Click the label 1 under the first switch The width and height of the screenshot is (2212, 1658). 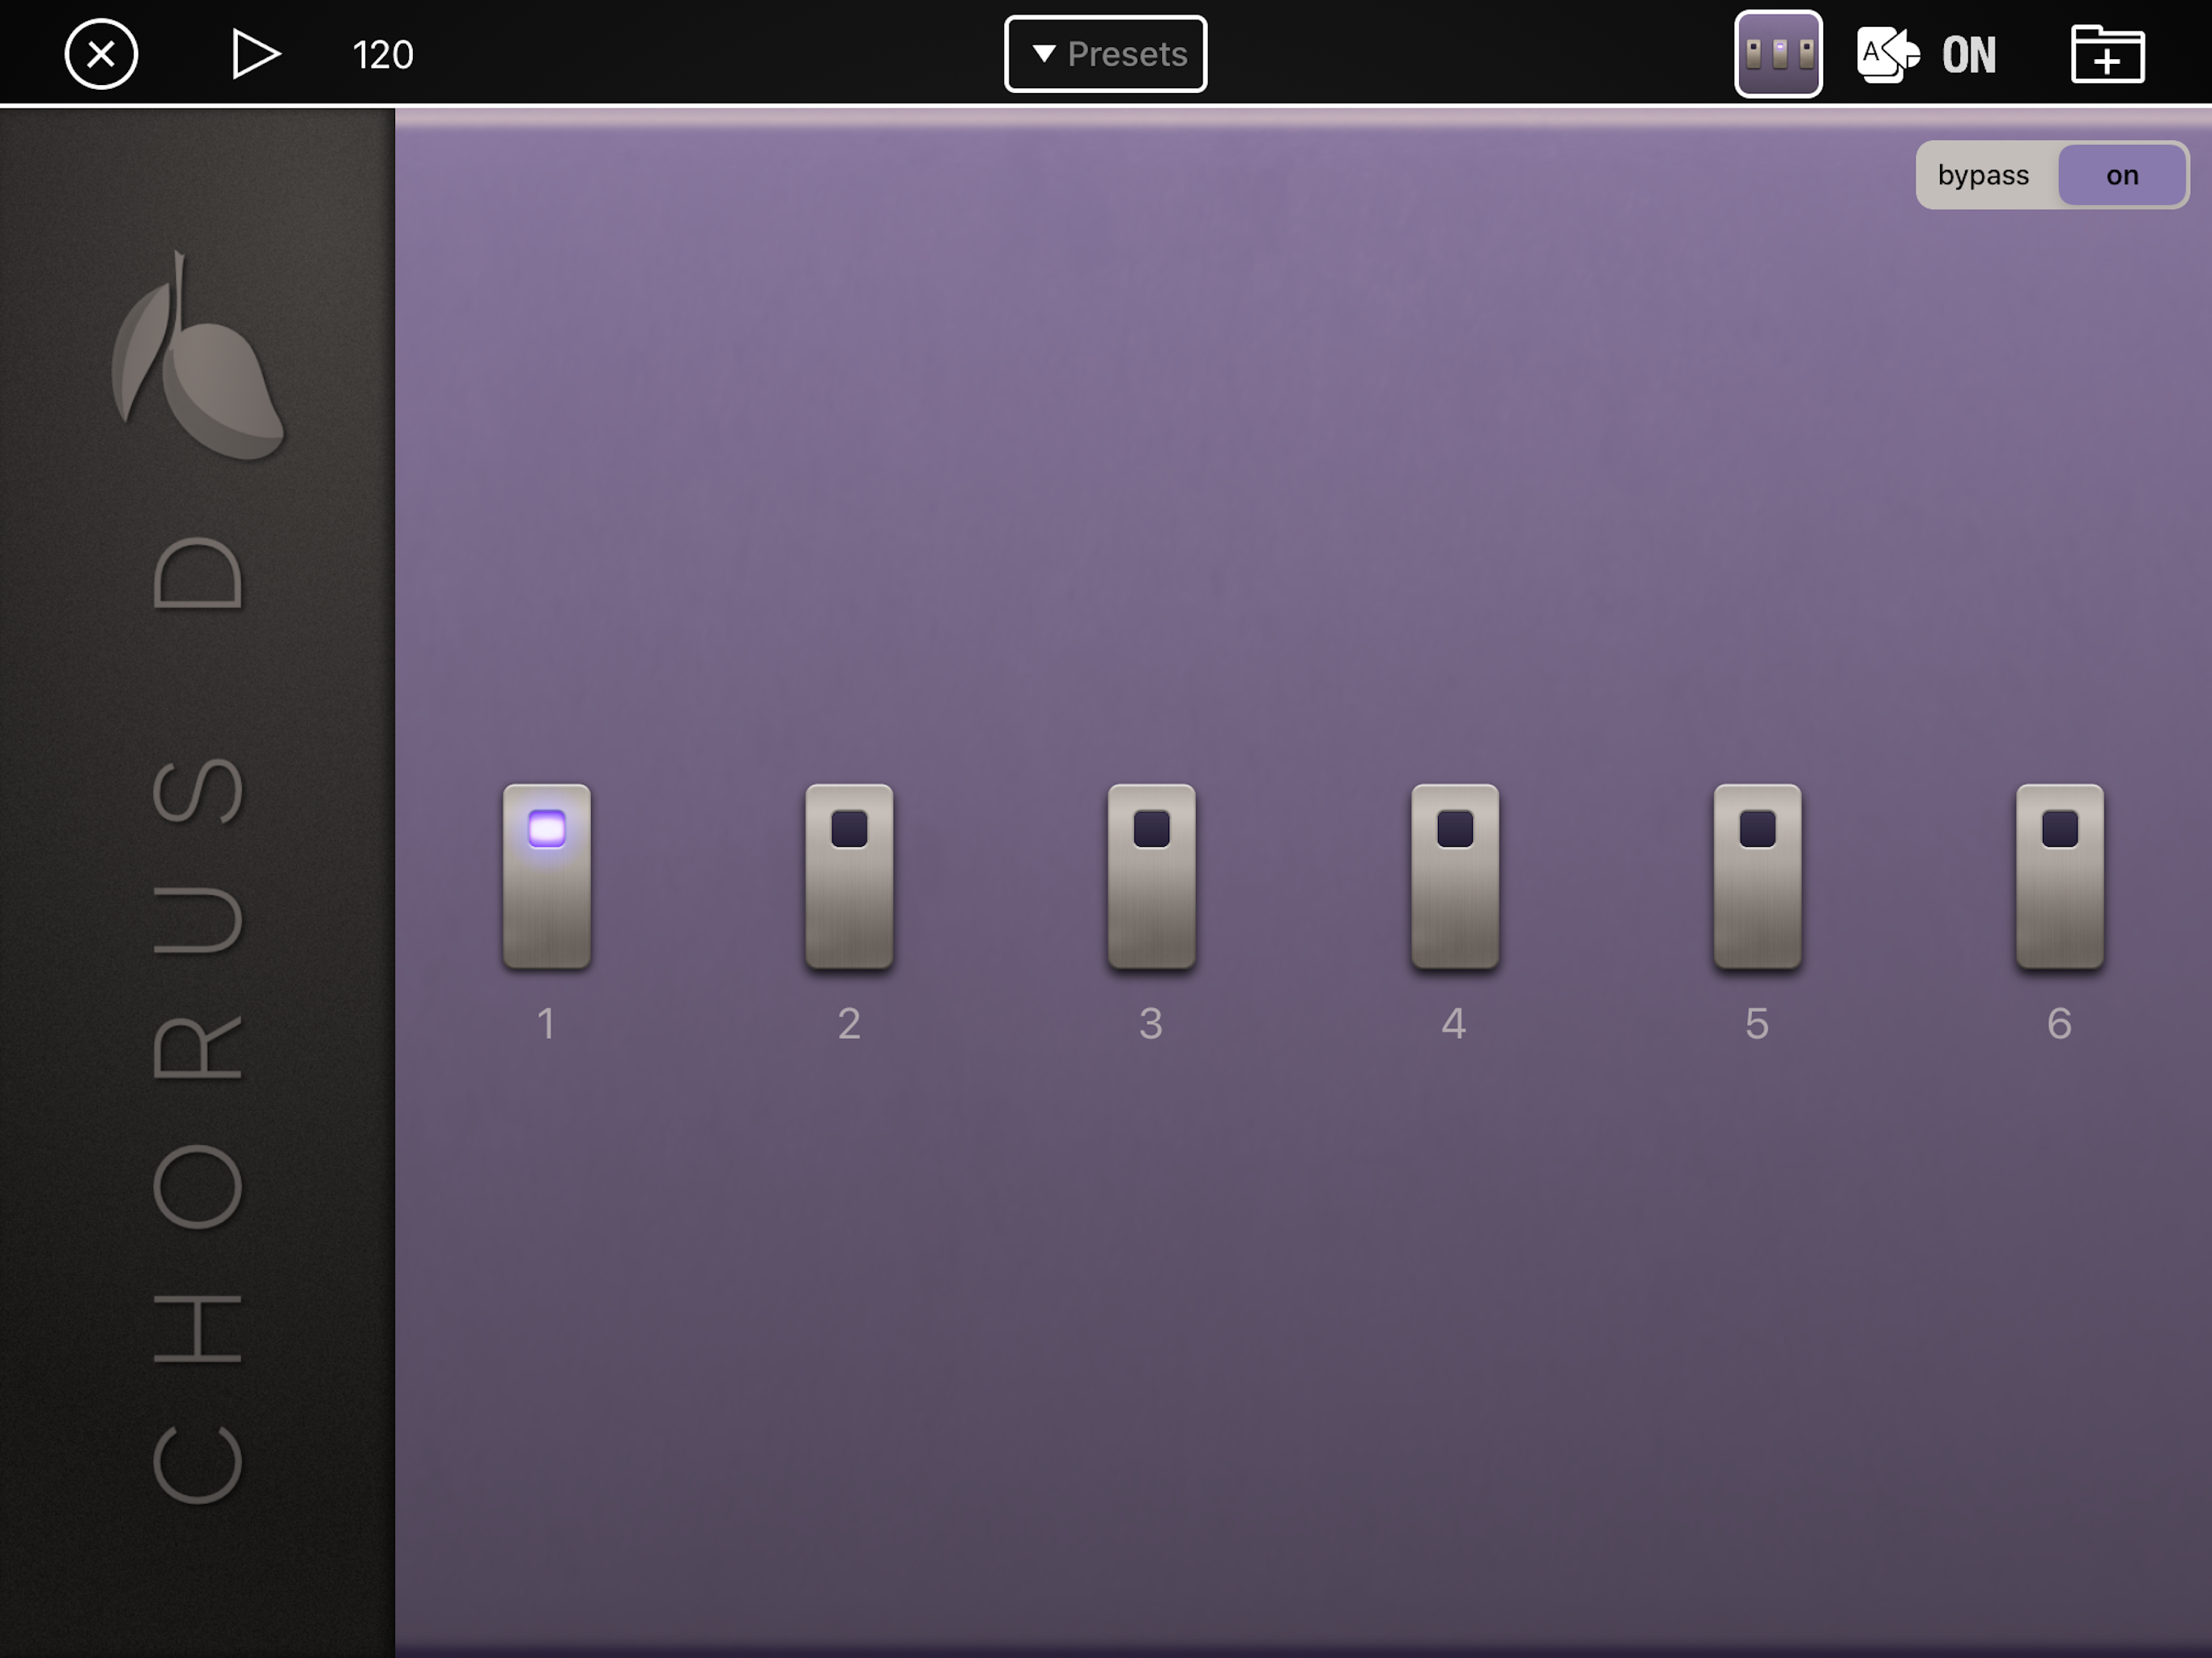[546, 1023]
